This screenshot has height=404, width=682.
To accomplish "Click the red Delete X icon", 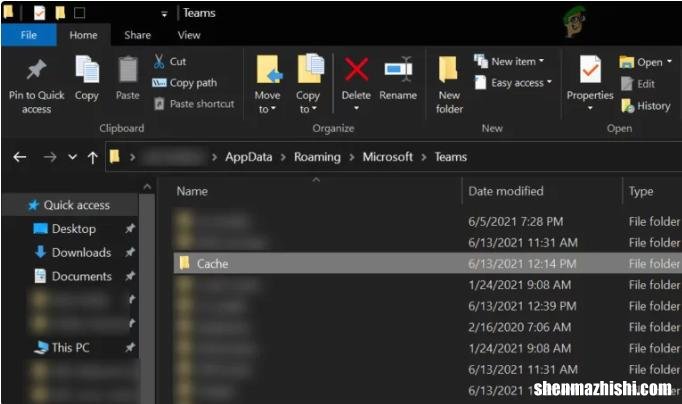I will tap(357, 70).
